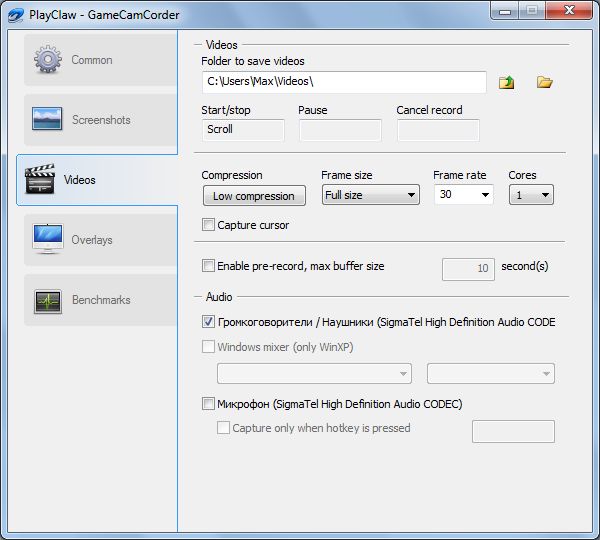Click the folder path field C:\Users\Max\Videos\
The image size is (600, 540).
pos(344,82)
